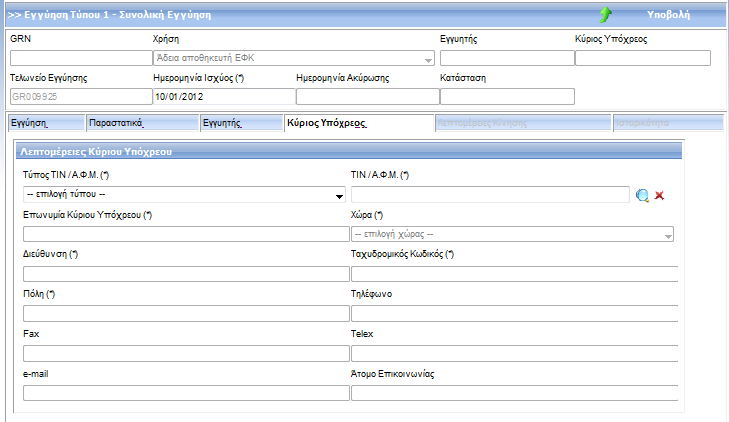The height and width of the screenshot is (422, 729).
Task: Open the Χρήση dropdown
Action: (294, 58)
